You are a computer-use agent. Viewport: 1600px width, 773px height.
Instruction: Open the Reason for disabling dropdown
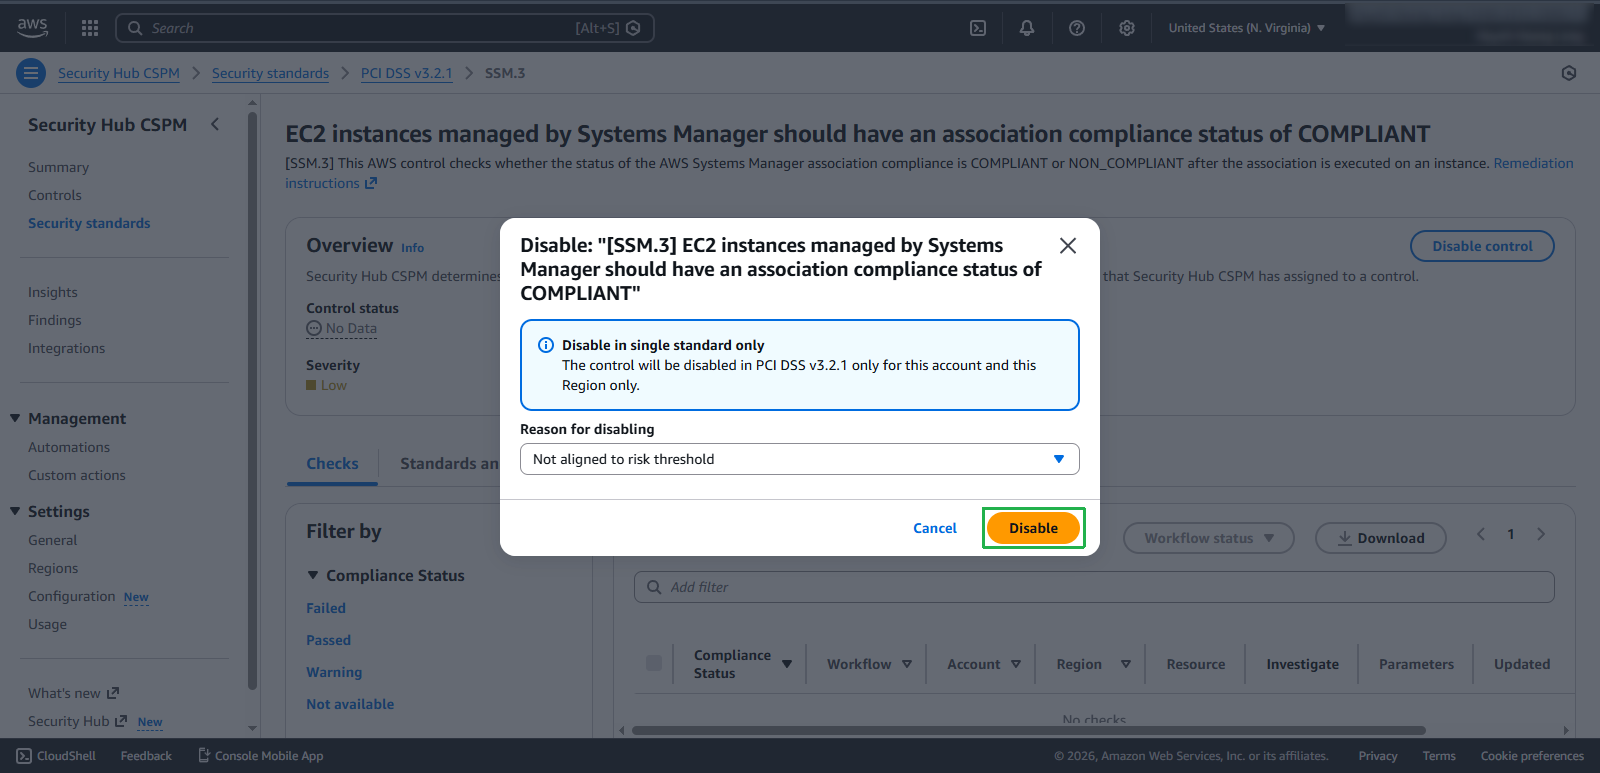(799, 459)
